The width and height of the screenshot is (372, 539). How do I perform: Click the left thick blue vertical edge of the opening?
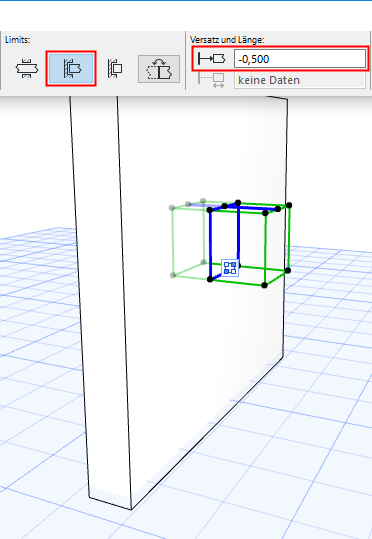point(210,244)
